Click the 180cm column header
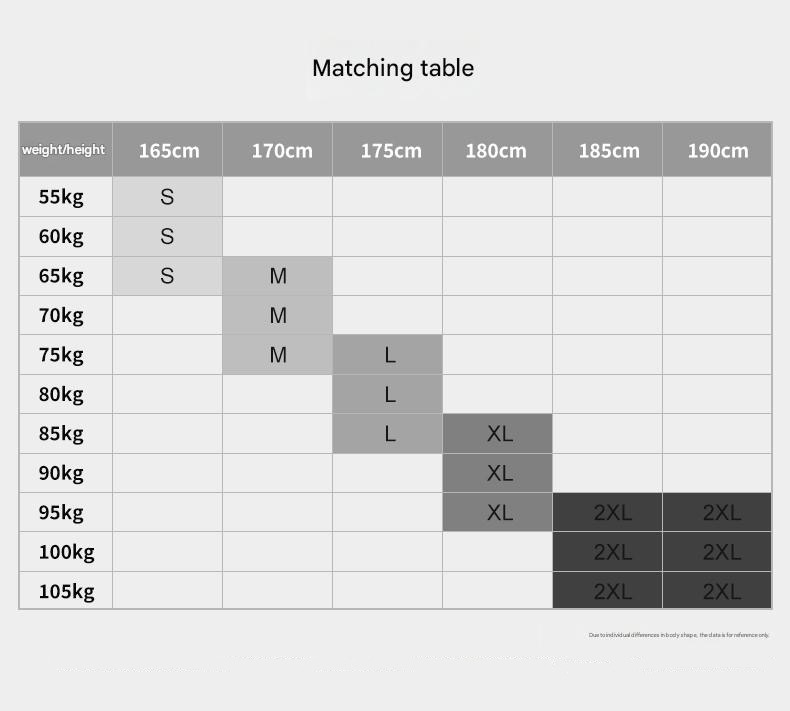The height and width of the screenshot is (711, 790). [x=496, y=151]
